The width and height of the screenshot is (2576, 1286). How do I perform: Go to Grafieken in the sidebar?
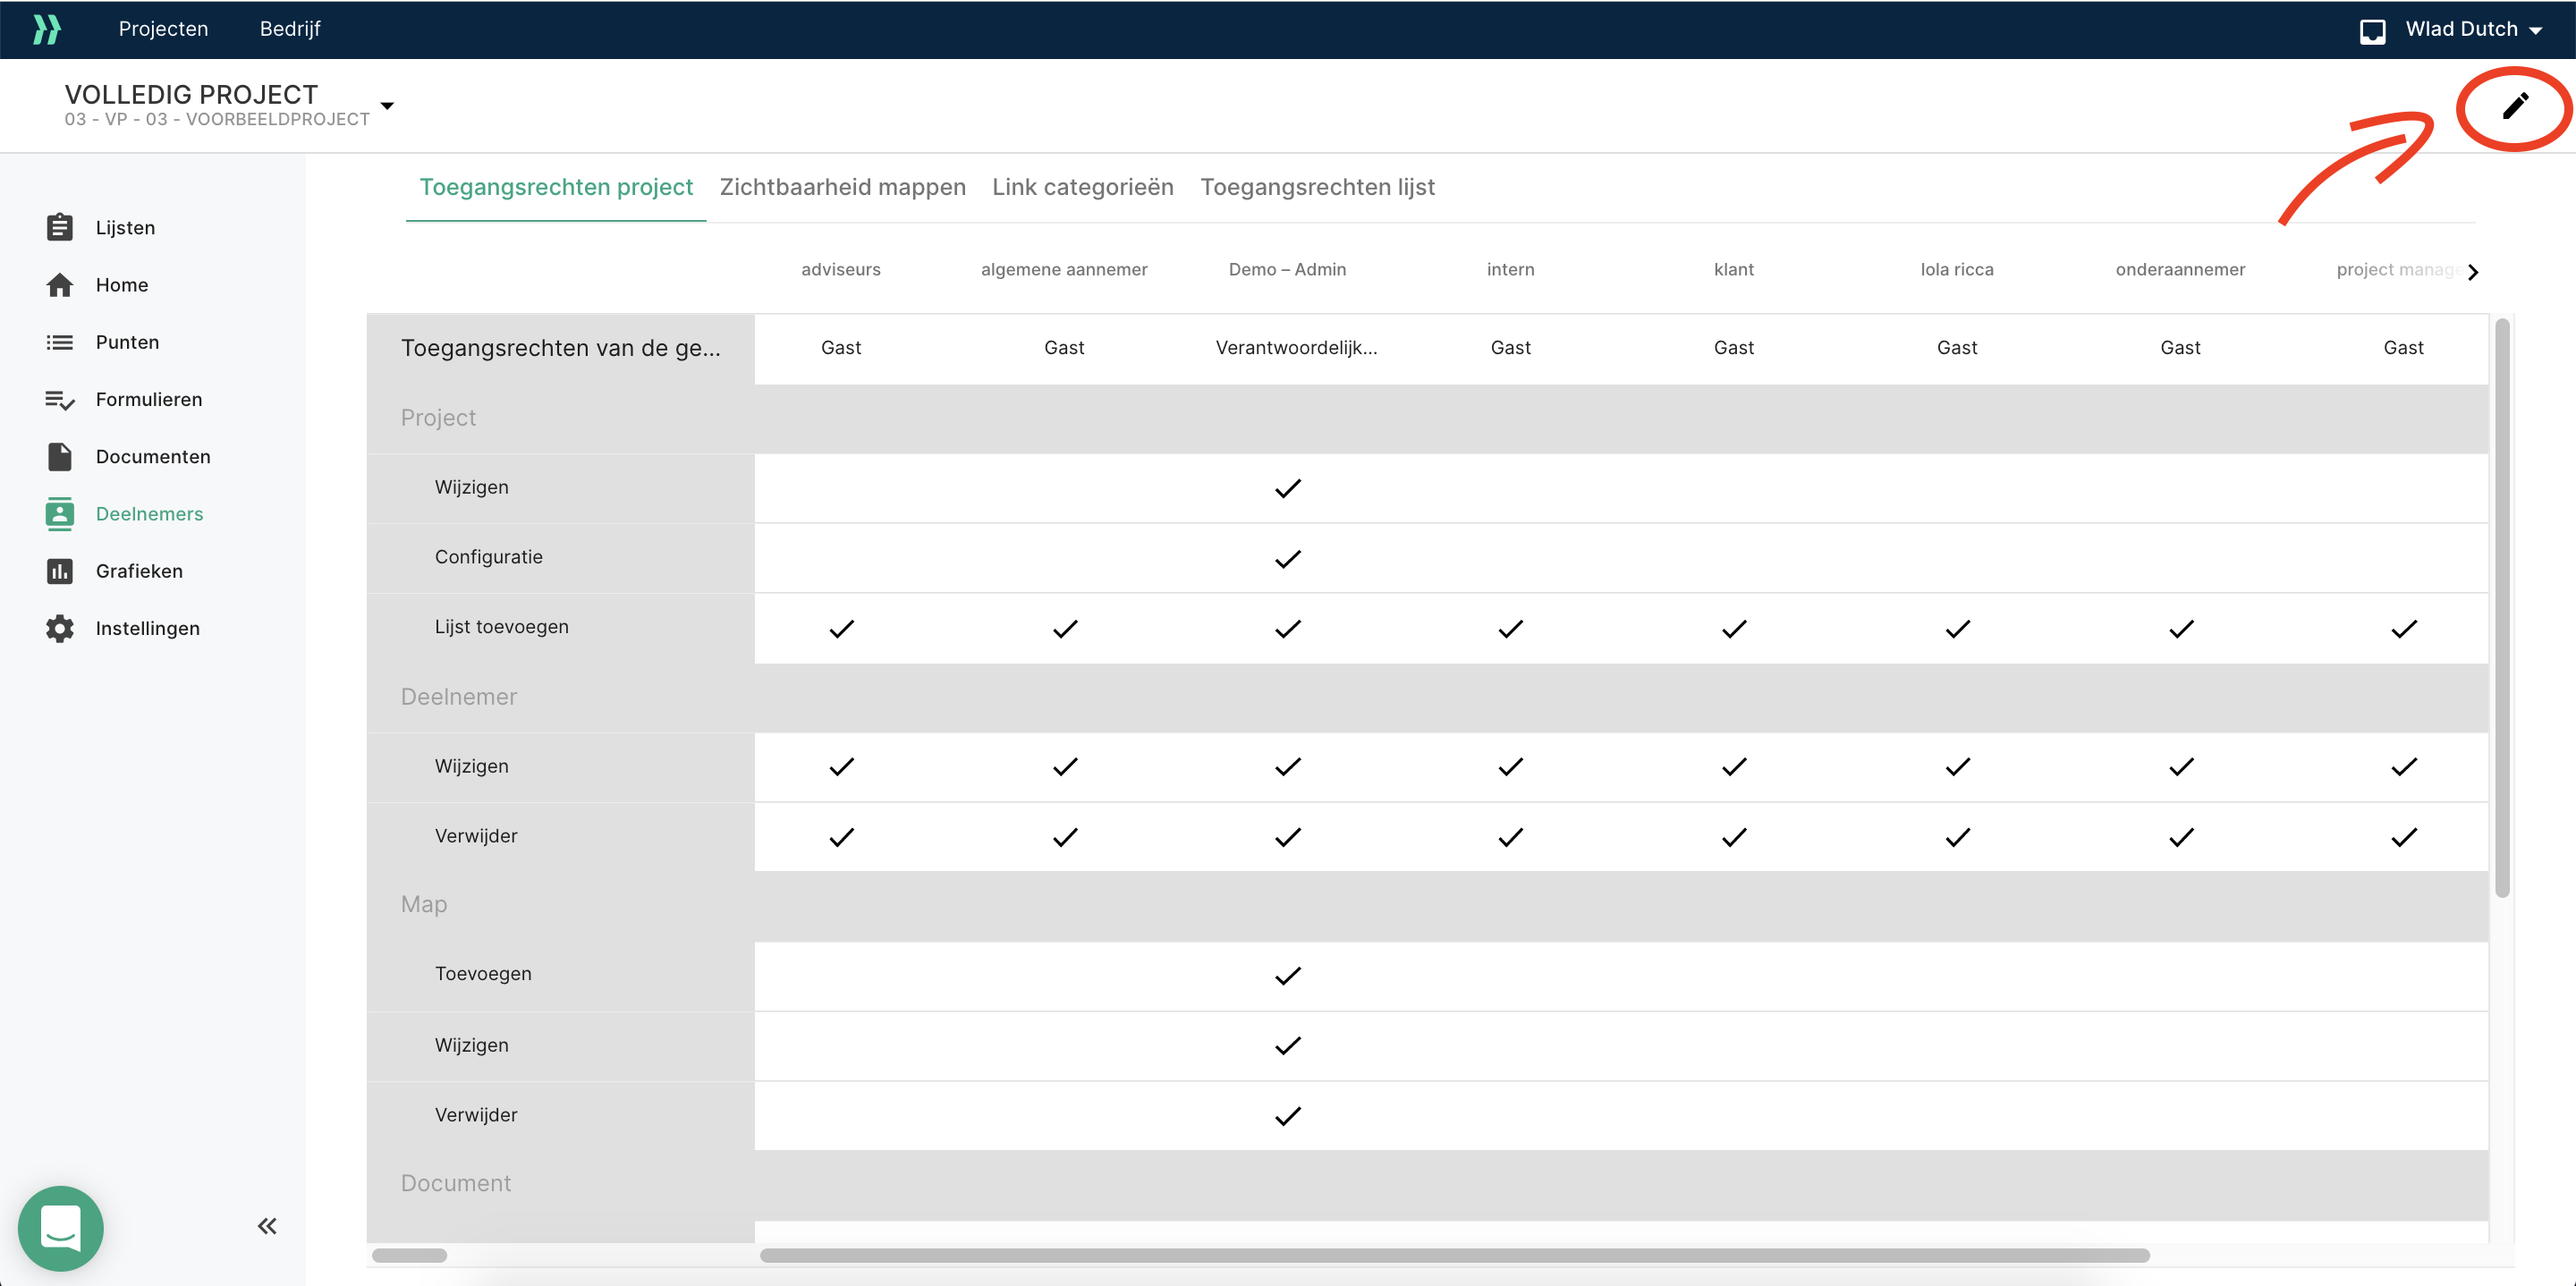[x=139, y=571]
